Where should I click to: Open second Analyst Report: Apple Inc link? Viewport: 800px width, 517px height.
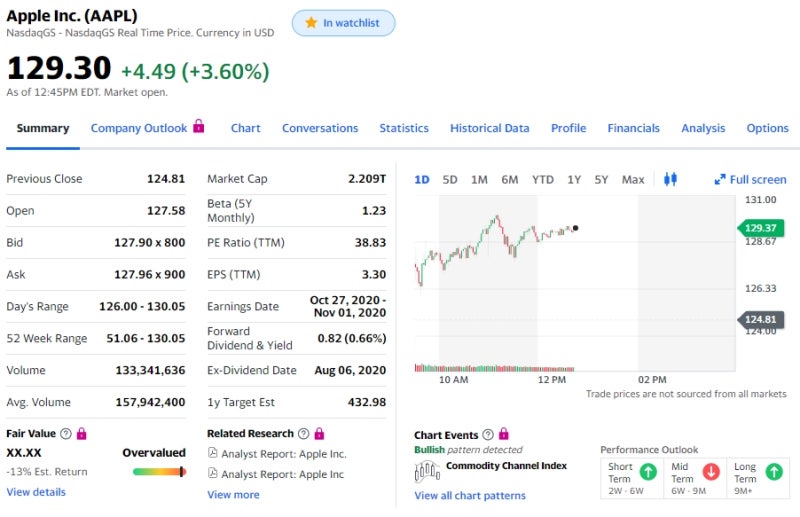point(282,474)
